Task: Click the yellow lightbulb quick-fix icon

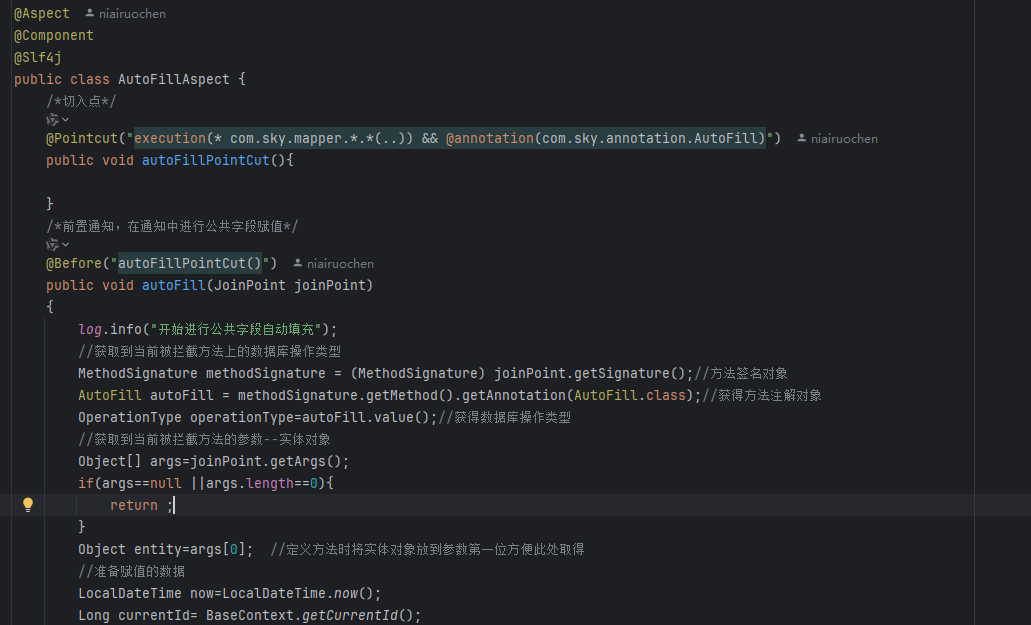Action: pos(28,505)
